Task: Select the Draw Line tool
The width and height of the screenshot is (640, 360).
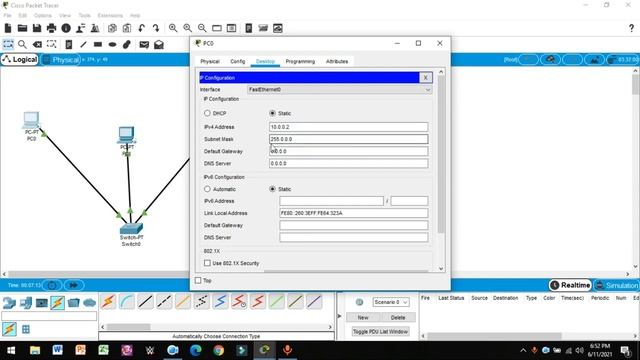Action: click(83, 44)
